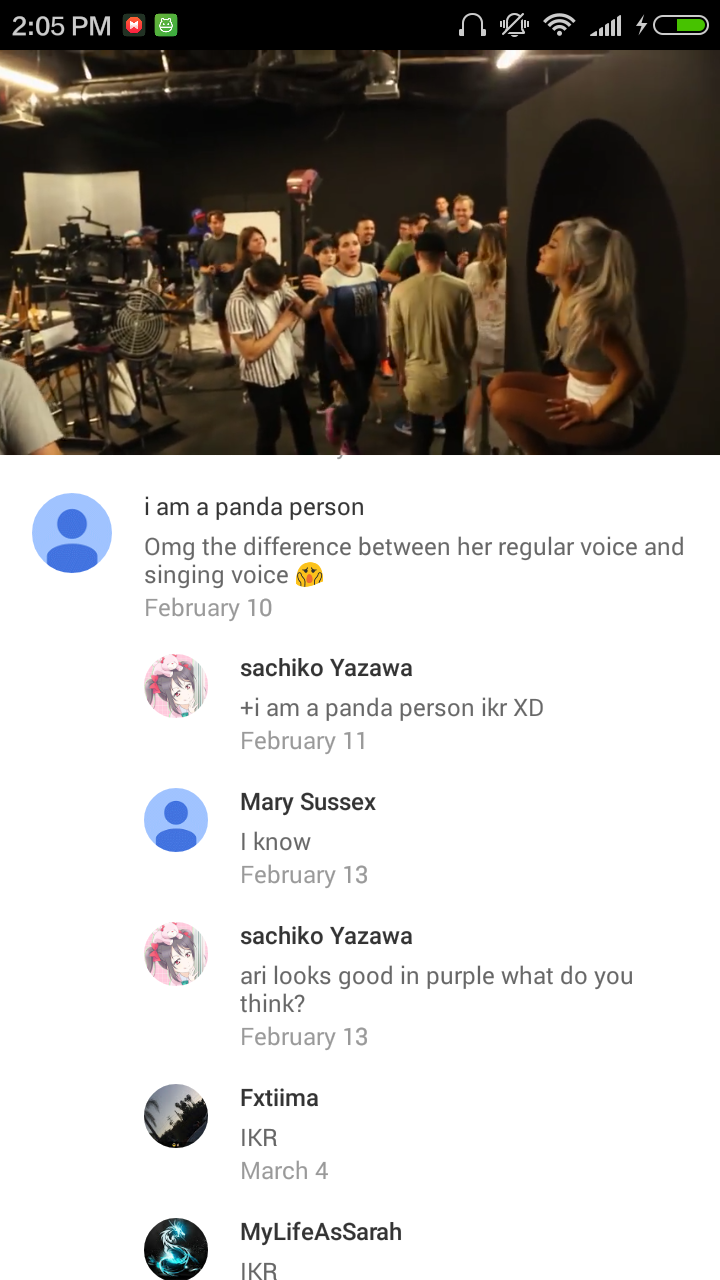
Task: Open Mary Sussex's channel name
Action: point(308,802)
